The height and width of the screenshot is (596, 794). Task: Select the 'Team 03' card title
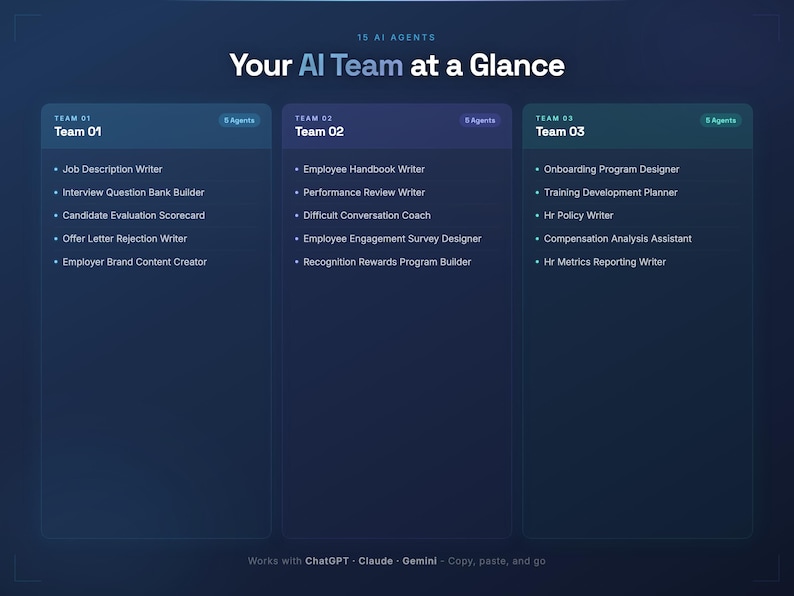click(x=560, y=132)
